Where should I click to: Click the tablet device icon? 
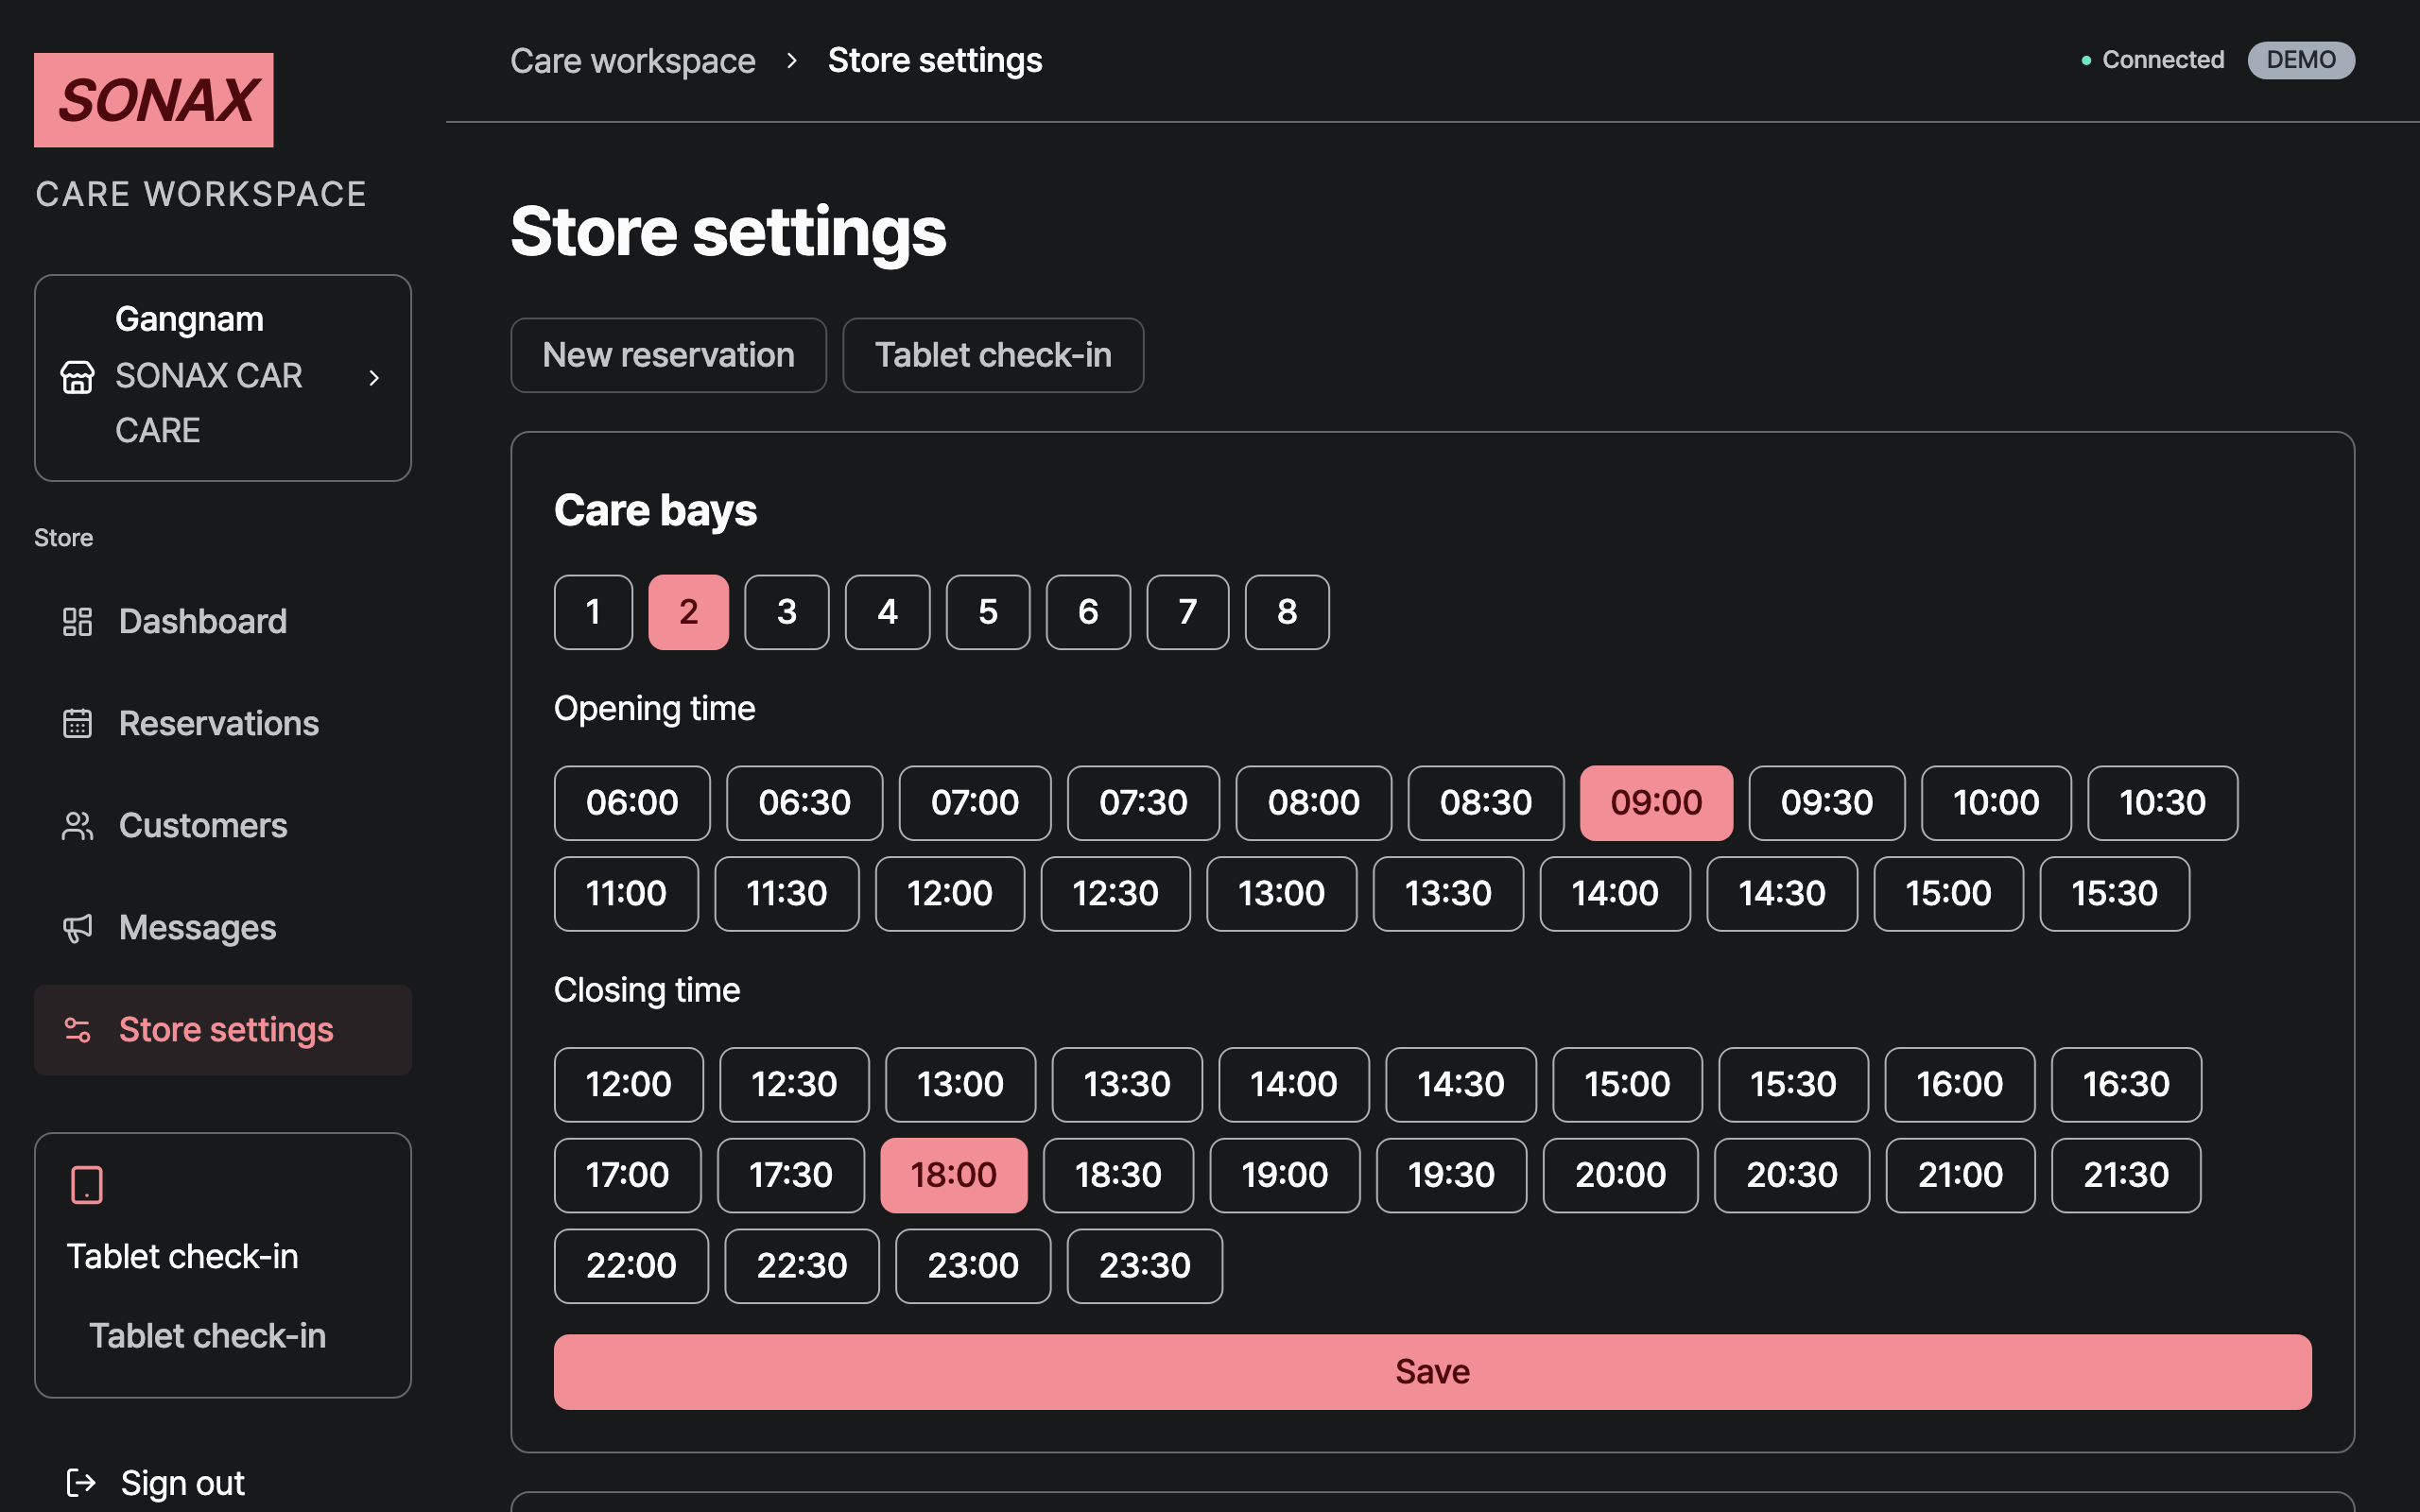(87, 1185)
